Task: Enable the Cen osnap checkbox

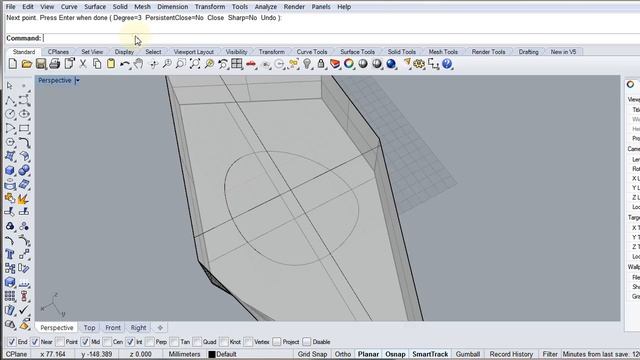Action: pos(107,342)
